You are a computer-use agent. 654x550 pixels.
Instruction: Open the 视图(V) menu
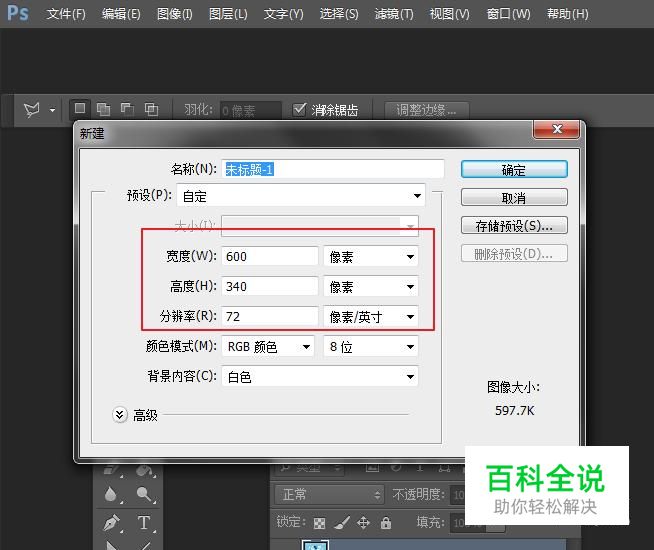click(449, 14)
